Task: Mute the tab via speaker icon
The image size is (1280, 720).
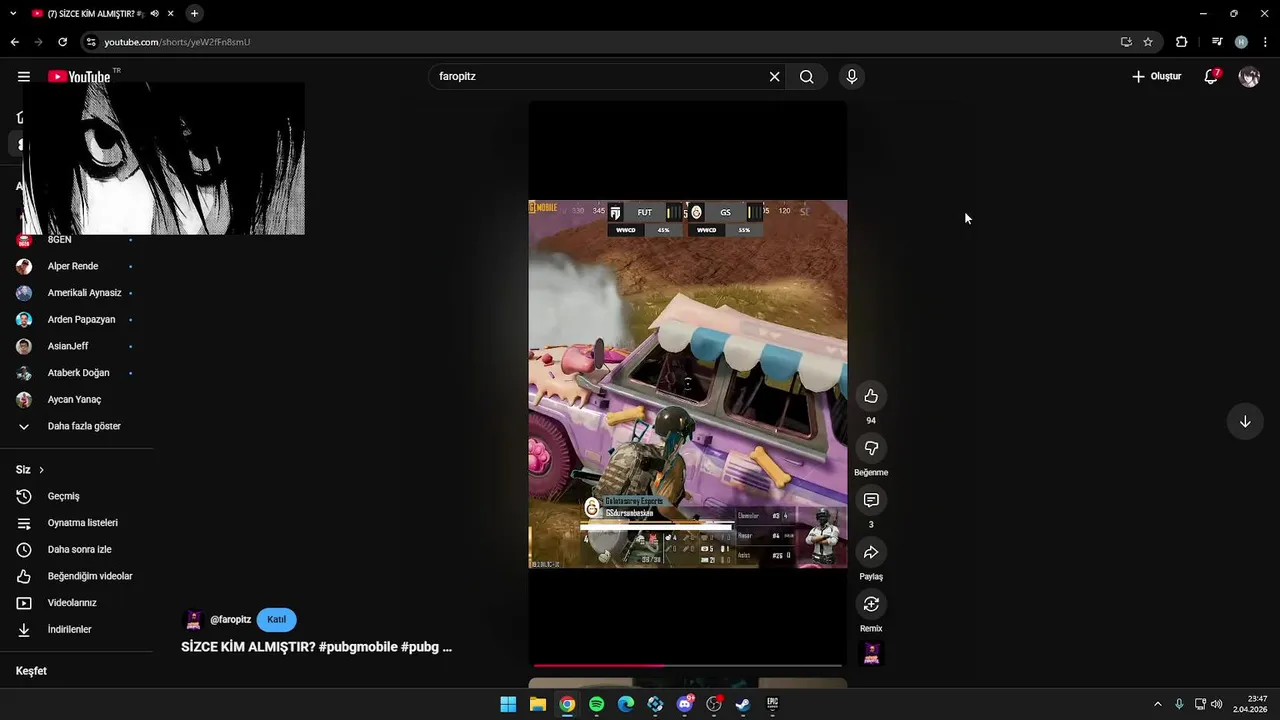Action: click(x=154, y=14)
